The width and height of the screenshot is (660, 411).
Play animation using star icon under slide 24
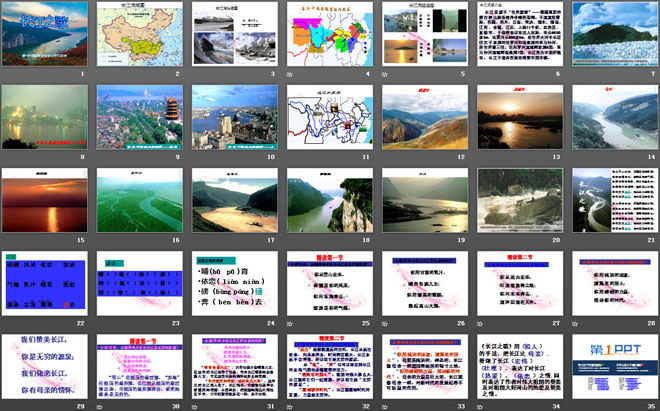pyautogui.click(x=196, y=323)
